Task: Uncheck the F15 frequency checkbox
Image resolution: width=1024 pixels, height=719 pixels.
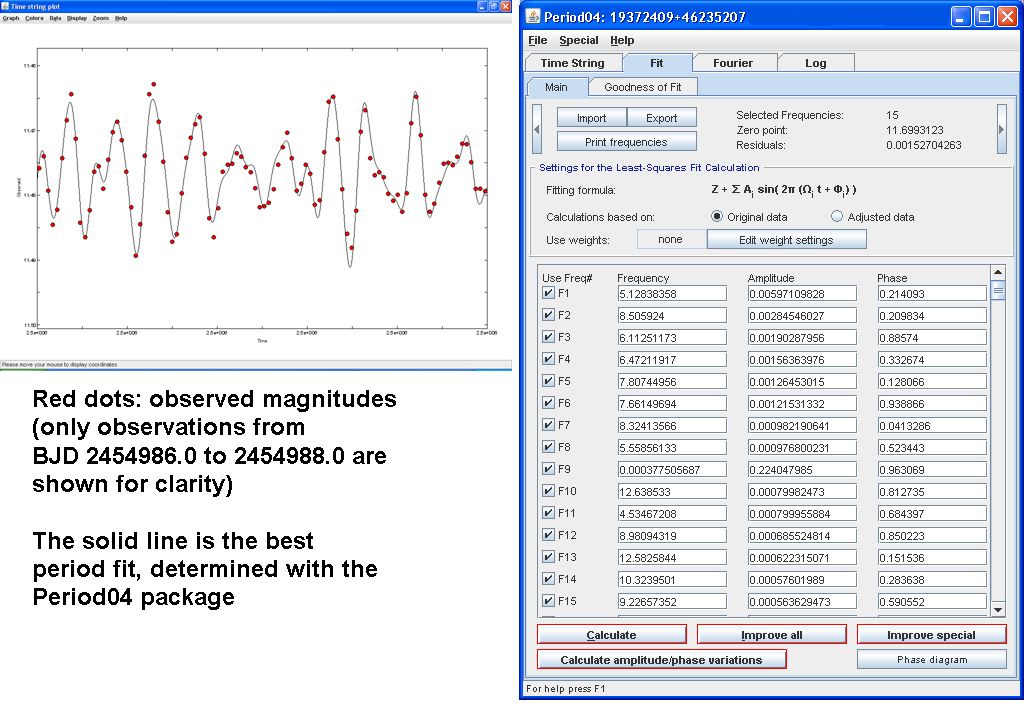Action: point(549,601)
